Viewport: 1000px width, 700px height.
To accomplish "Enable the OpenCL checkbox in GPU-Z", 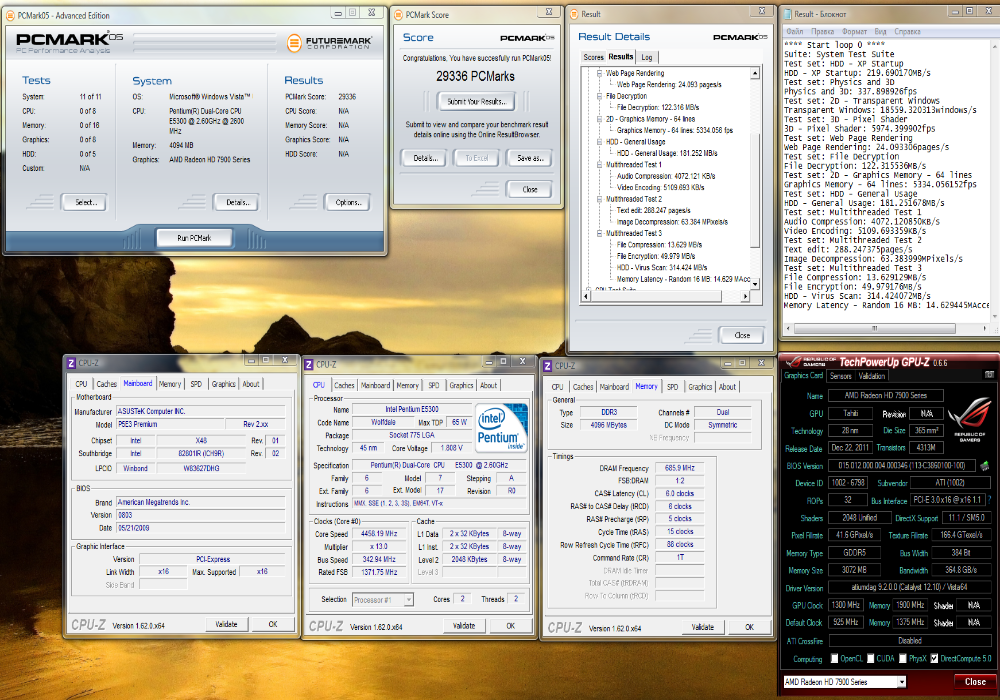I will click(834, 659).
